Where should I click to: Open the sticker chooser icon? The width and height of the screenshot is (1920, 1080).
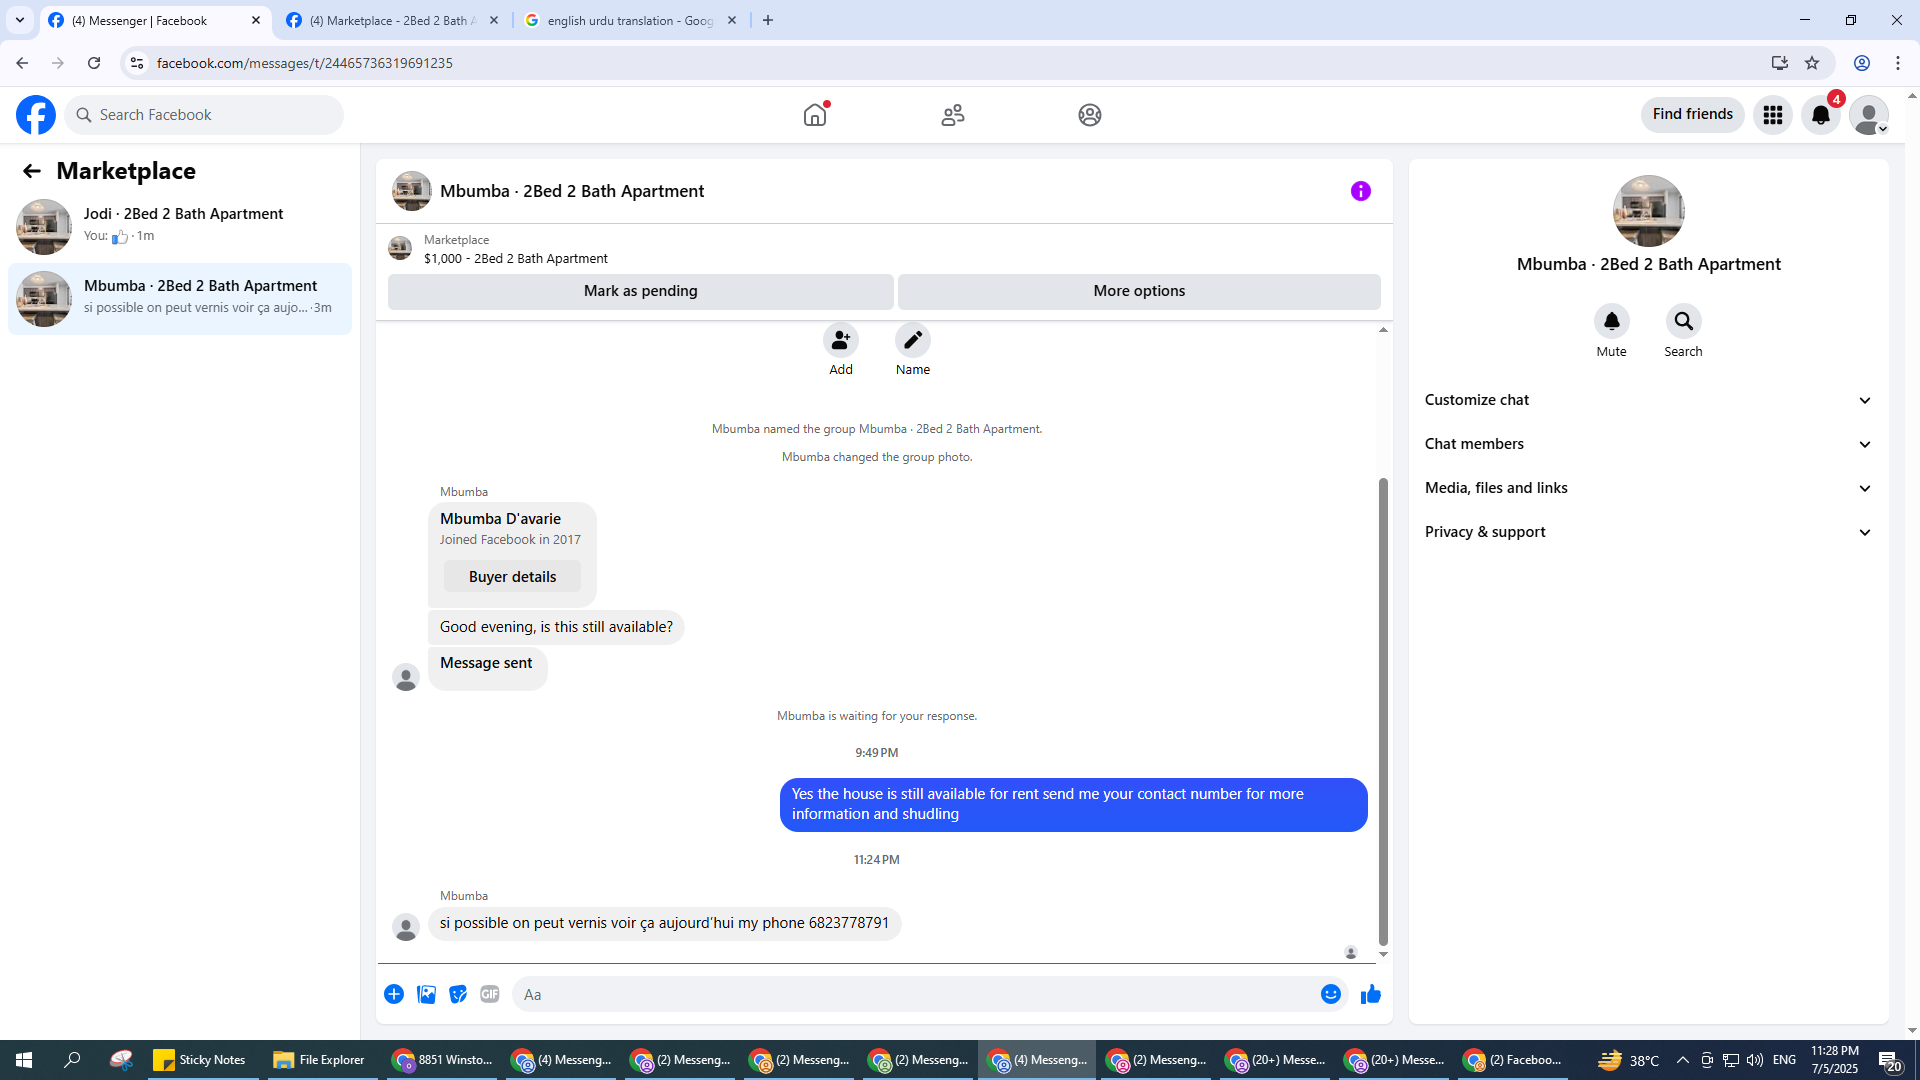point(458,994)
